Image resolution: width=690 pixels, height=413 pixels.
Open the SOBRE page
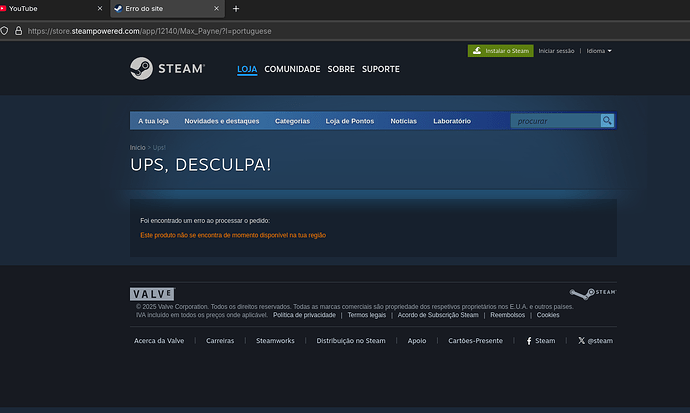tap(341, 69)
